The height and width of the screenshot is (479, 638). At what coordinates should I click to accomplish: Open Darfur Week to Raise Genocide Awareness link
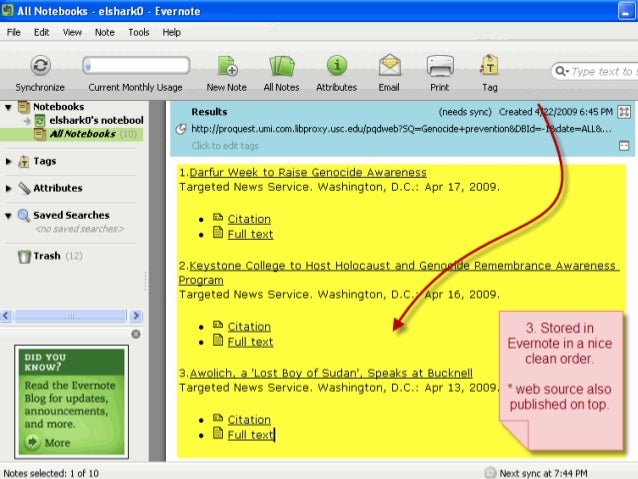pyautogui.click(x=308, y=173)
